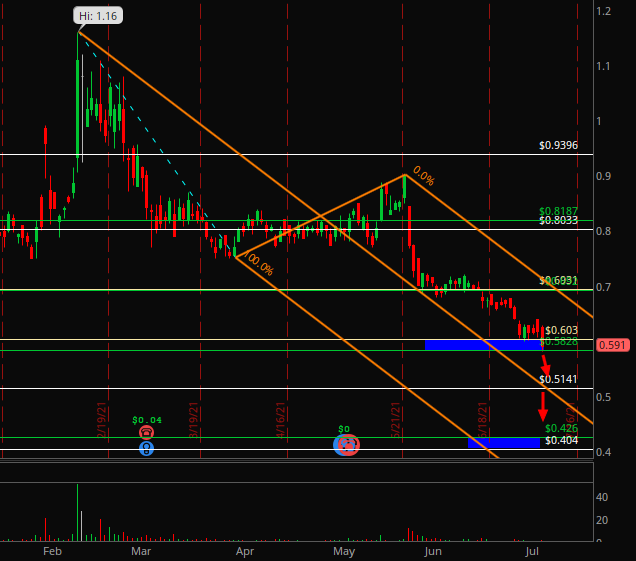636x561 pixels.
Task: Click the 0.8 value on price axis
Action: [603, 231]
